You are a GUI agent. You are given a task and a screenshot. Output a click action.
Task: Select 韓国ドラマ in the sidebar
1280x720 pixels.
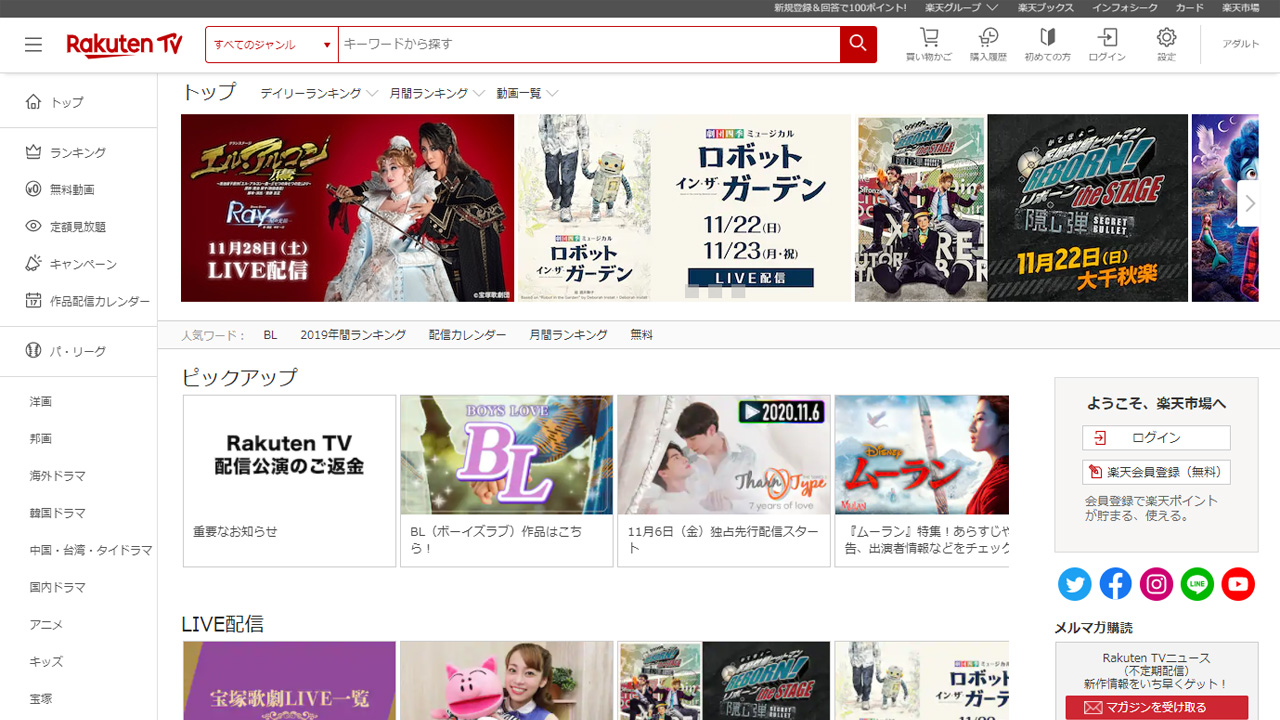(x=57, y=513)
